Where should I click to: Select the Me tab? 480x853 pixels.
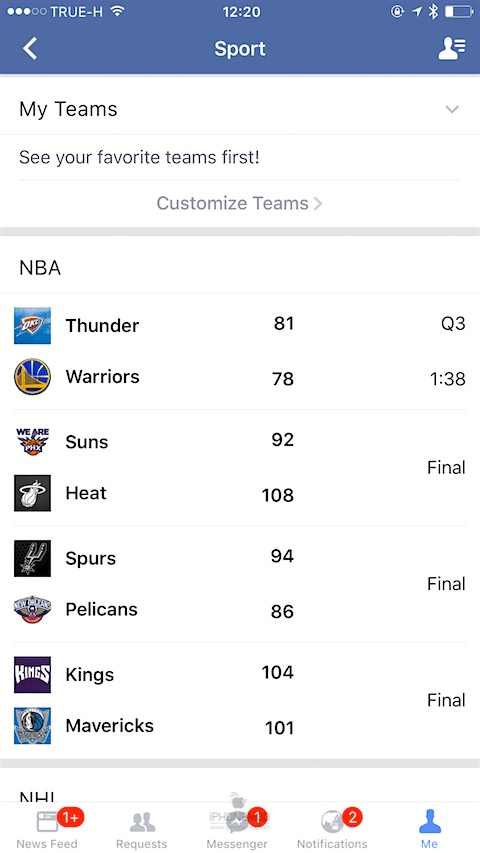point(429,829)
